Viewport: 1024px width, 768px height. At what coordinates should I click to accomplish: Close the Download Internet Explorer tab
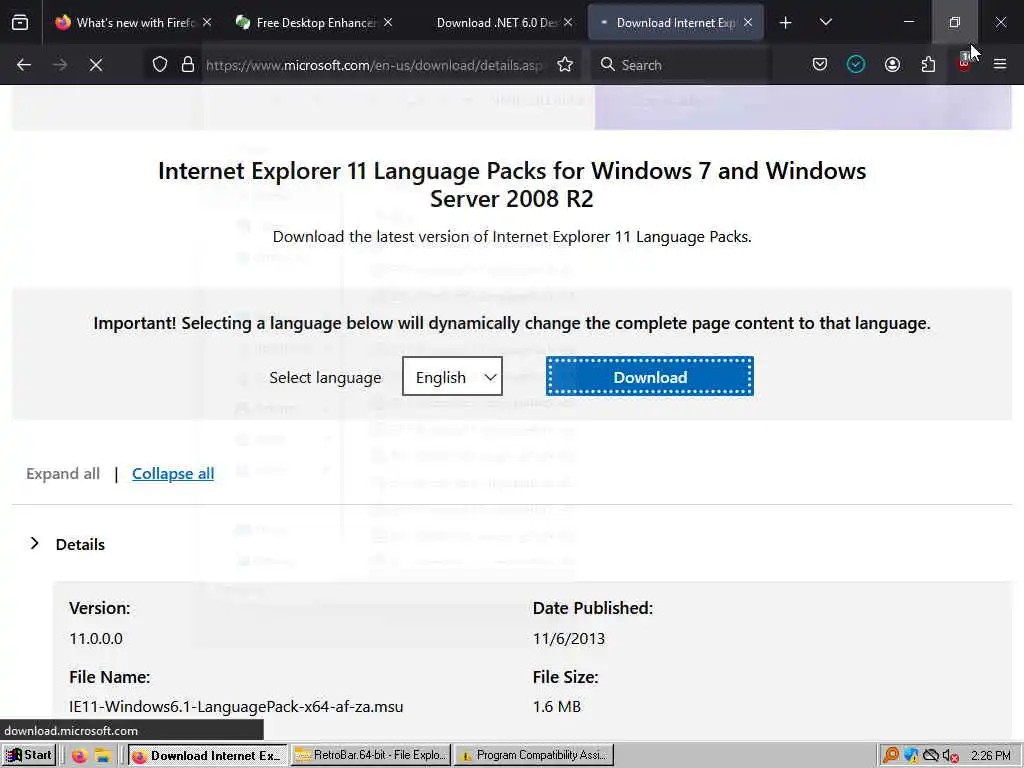[748, 23]
